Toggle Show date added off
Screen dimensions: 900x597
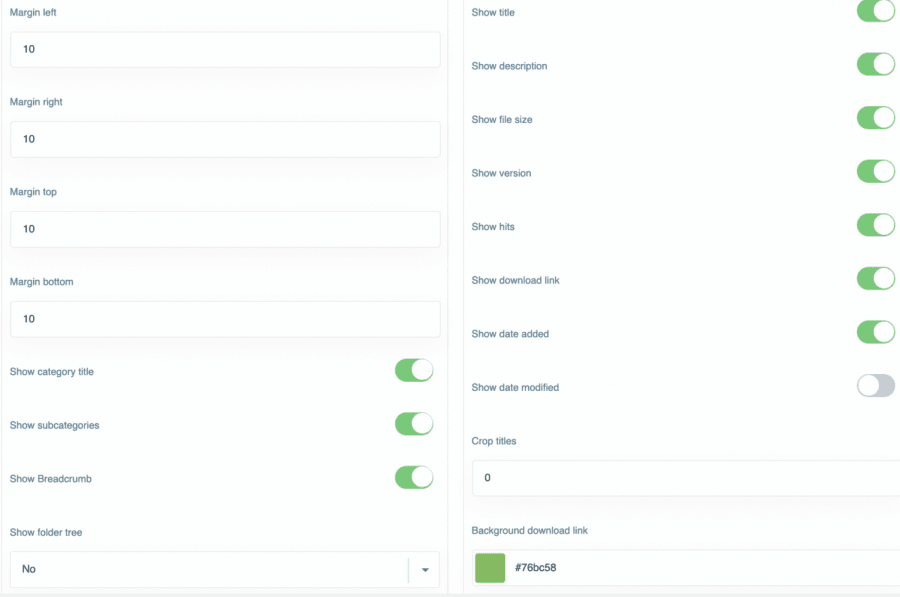(875, 333)
